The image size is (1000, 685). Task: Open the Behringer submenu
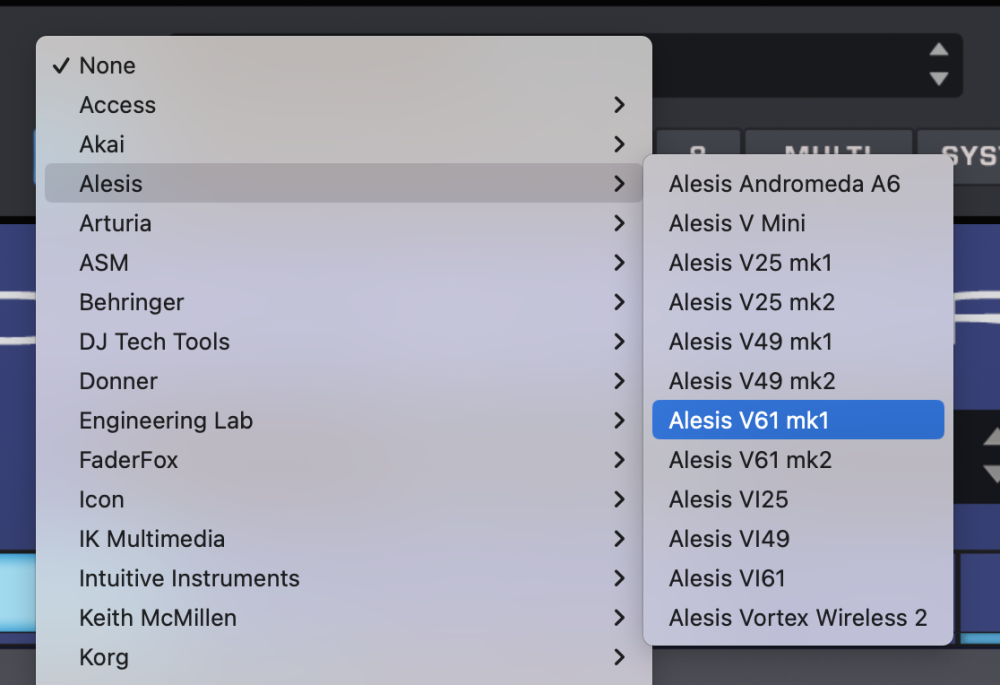pos(132,302)
